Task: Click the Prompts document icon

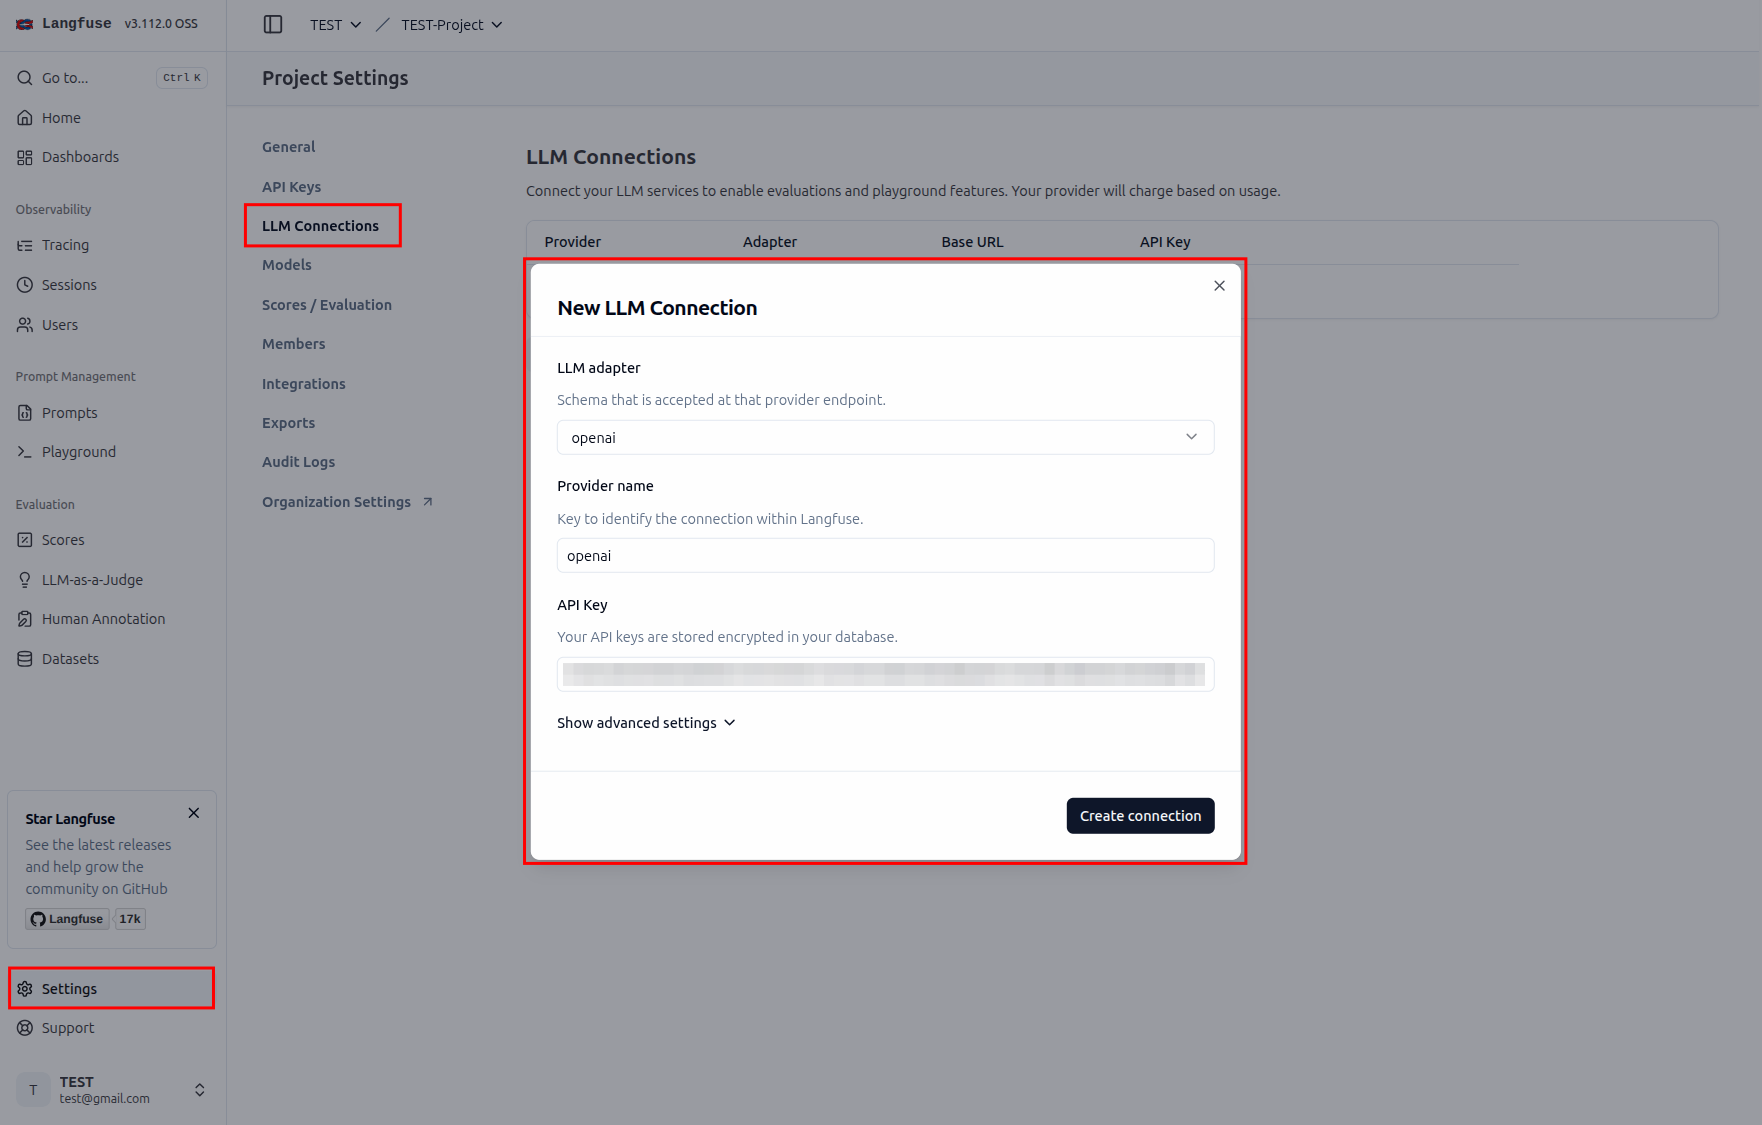Action: (25, 413)
